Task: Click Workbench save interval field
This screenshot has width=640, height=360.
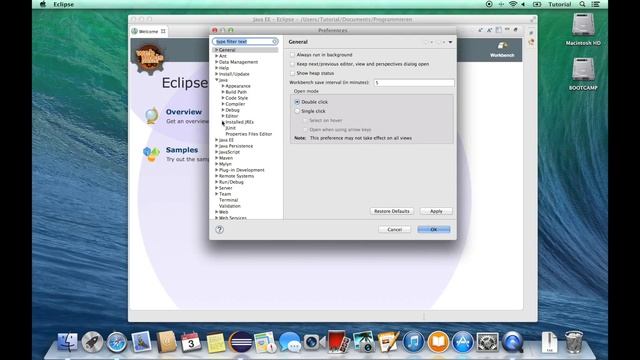Action: (414, 82)
